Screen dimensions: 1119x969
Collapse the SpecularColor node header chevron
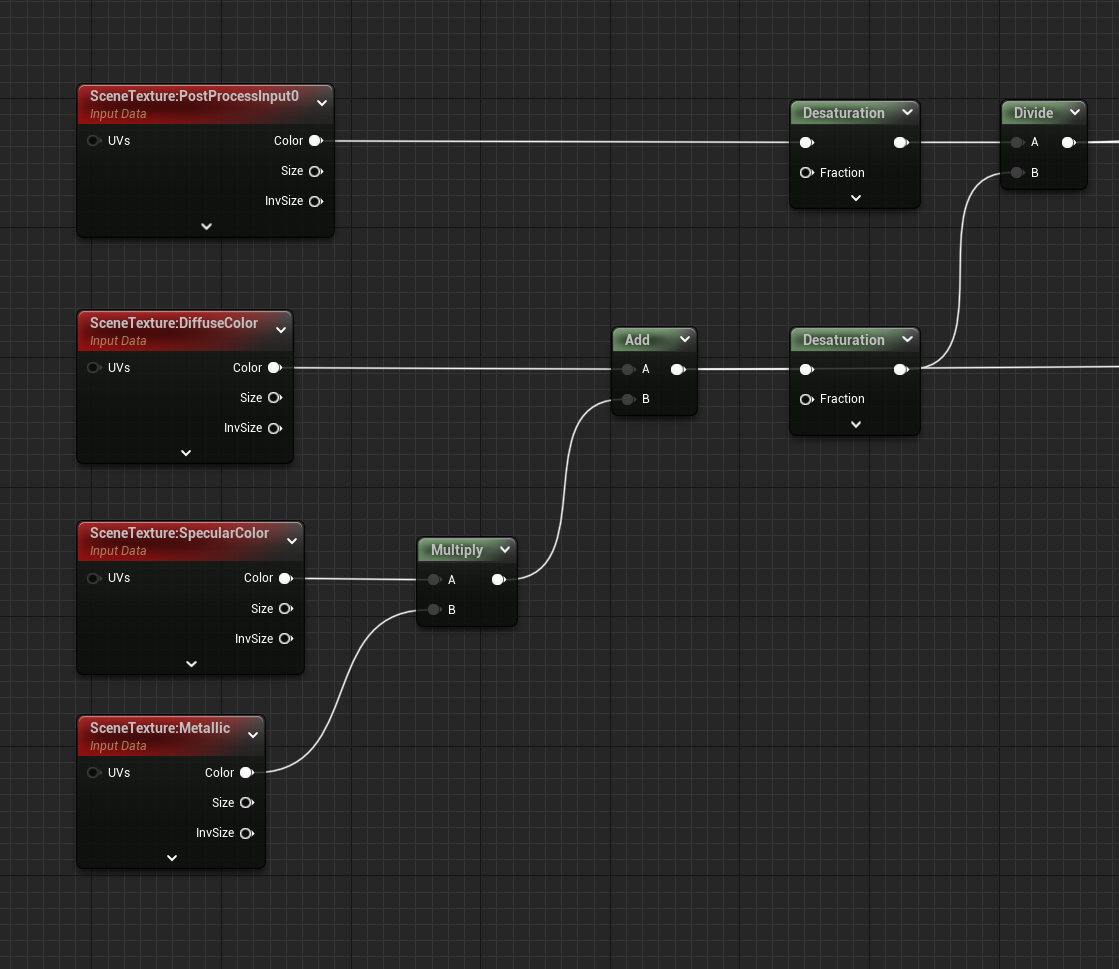[x=292, y=541]
